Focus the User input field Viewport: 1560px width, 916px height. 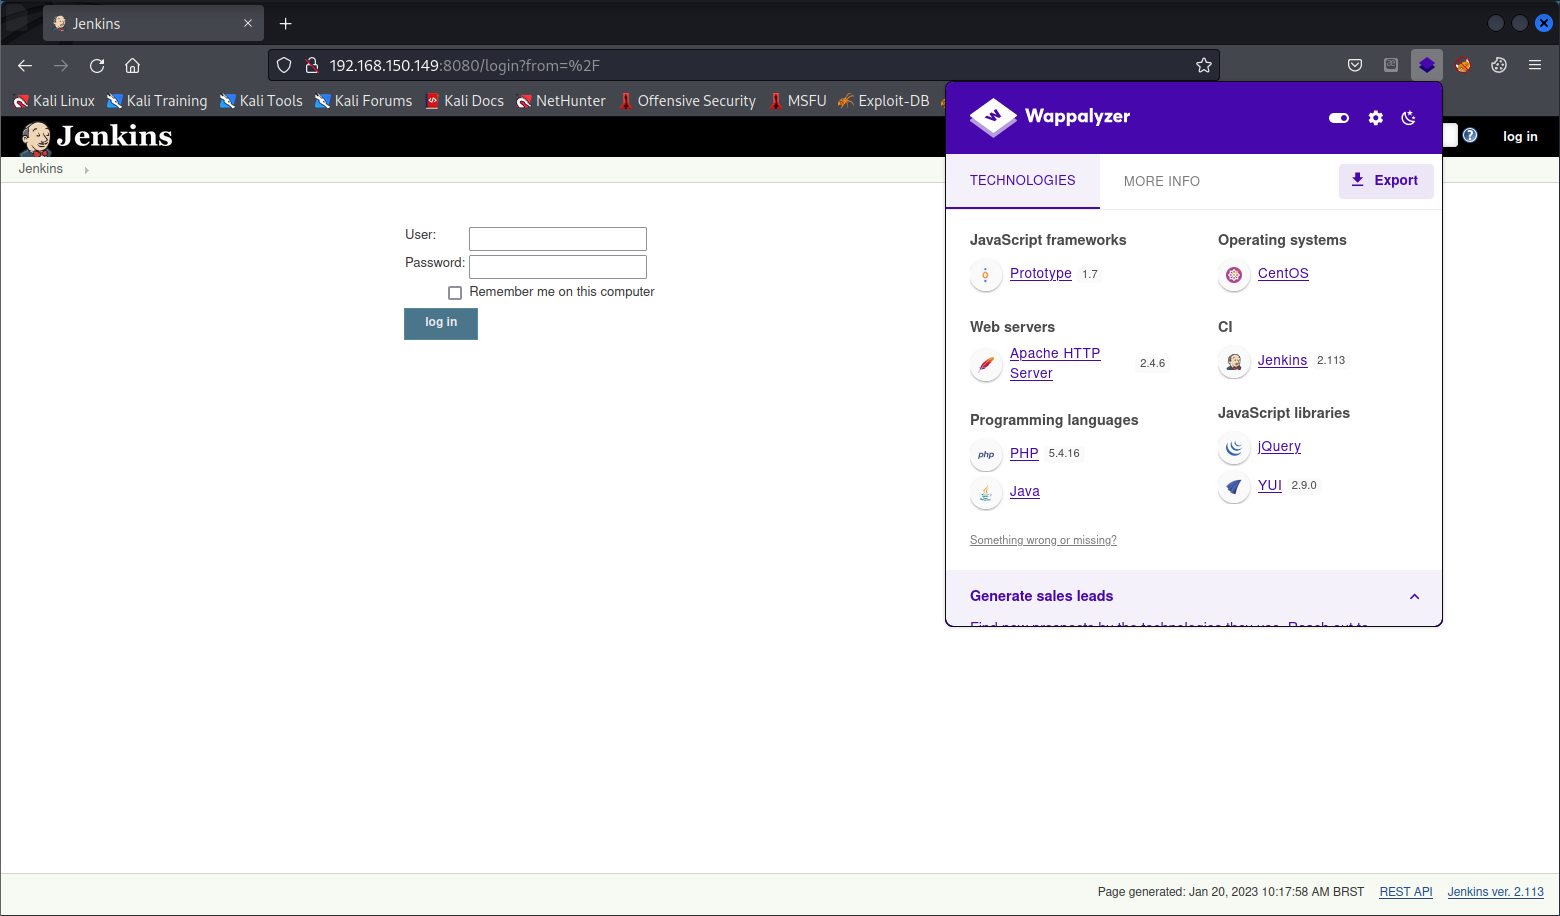tap(558, 239)
